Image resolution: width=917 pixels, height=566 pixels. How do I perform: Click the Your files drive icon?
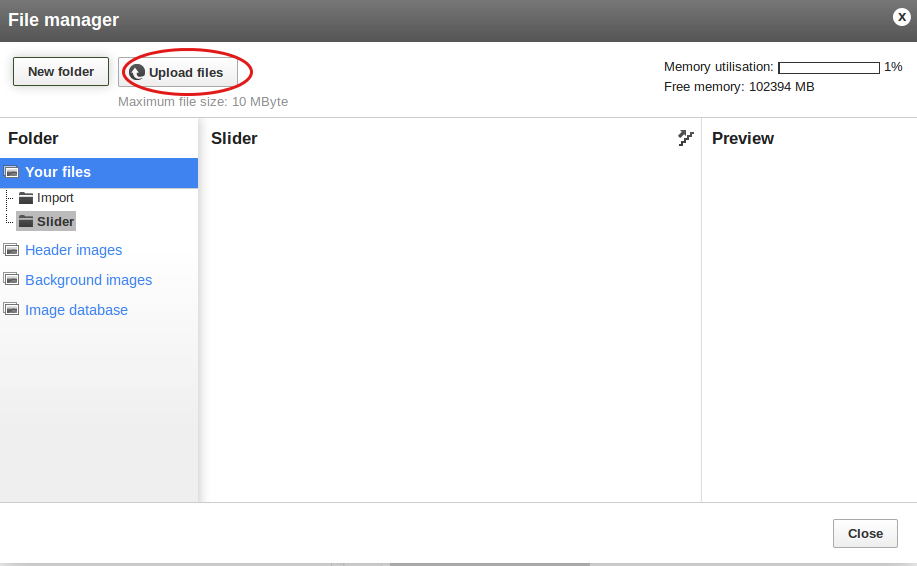tap(11, 172)
